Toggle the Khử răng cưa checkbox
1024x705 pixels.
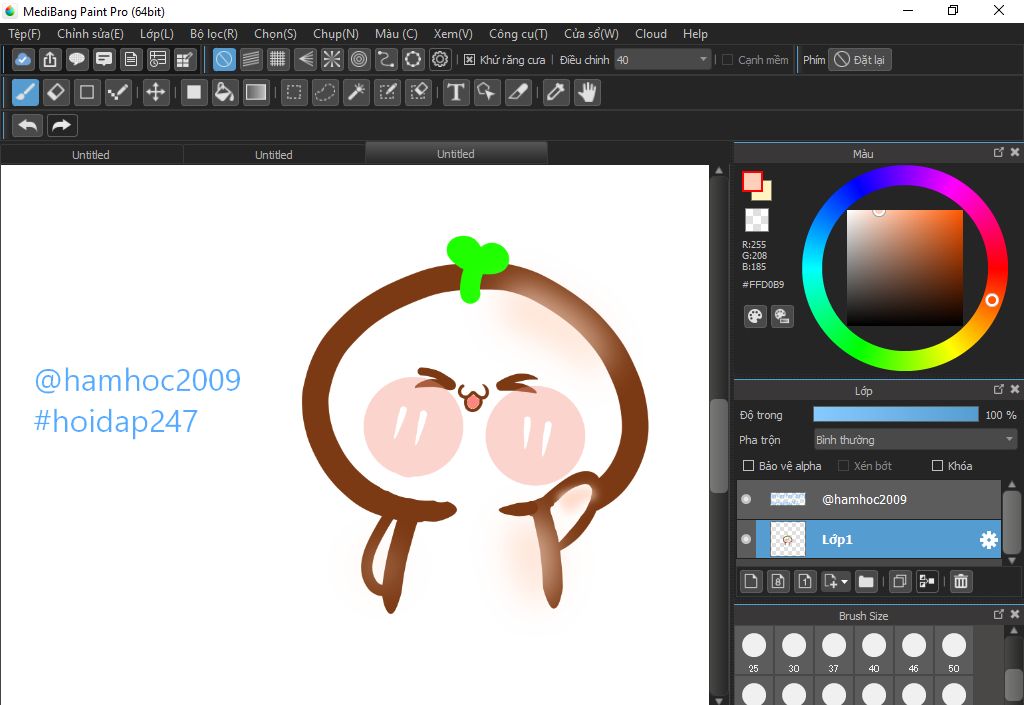[x=470, y=60]
